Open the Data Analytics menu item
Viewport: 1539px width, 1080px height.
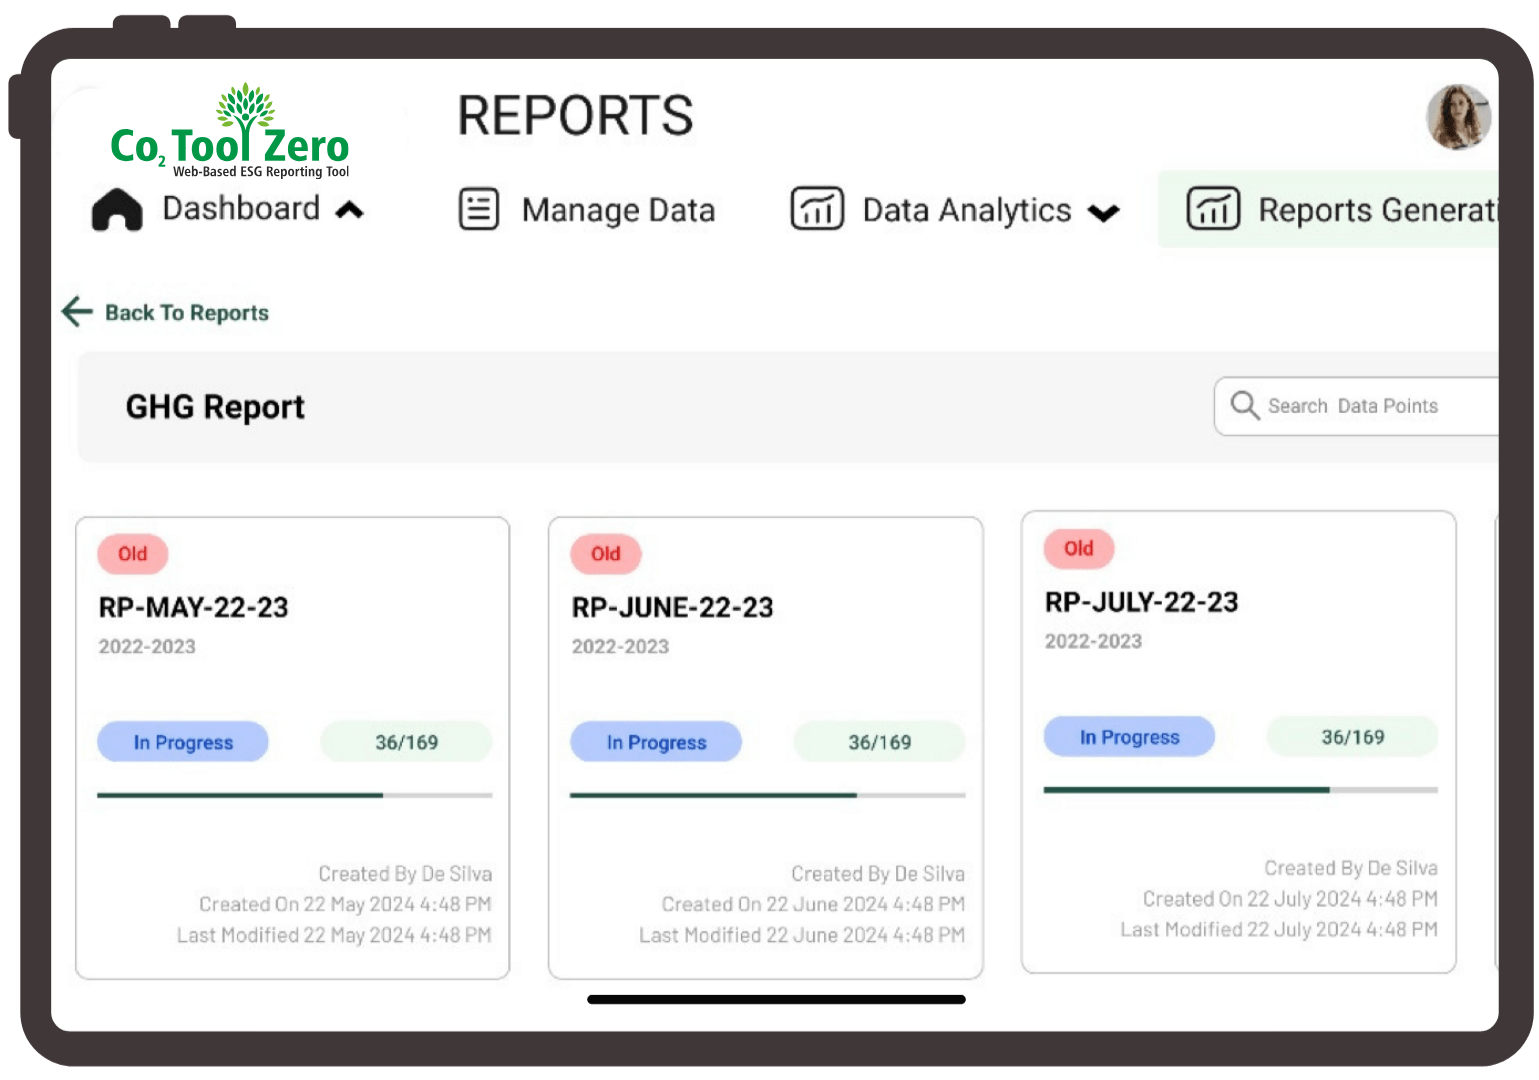pos(955,209)
